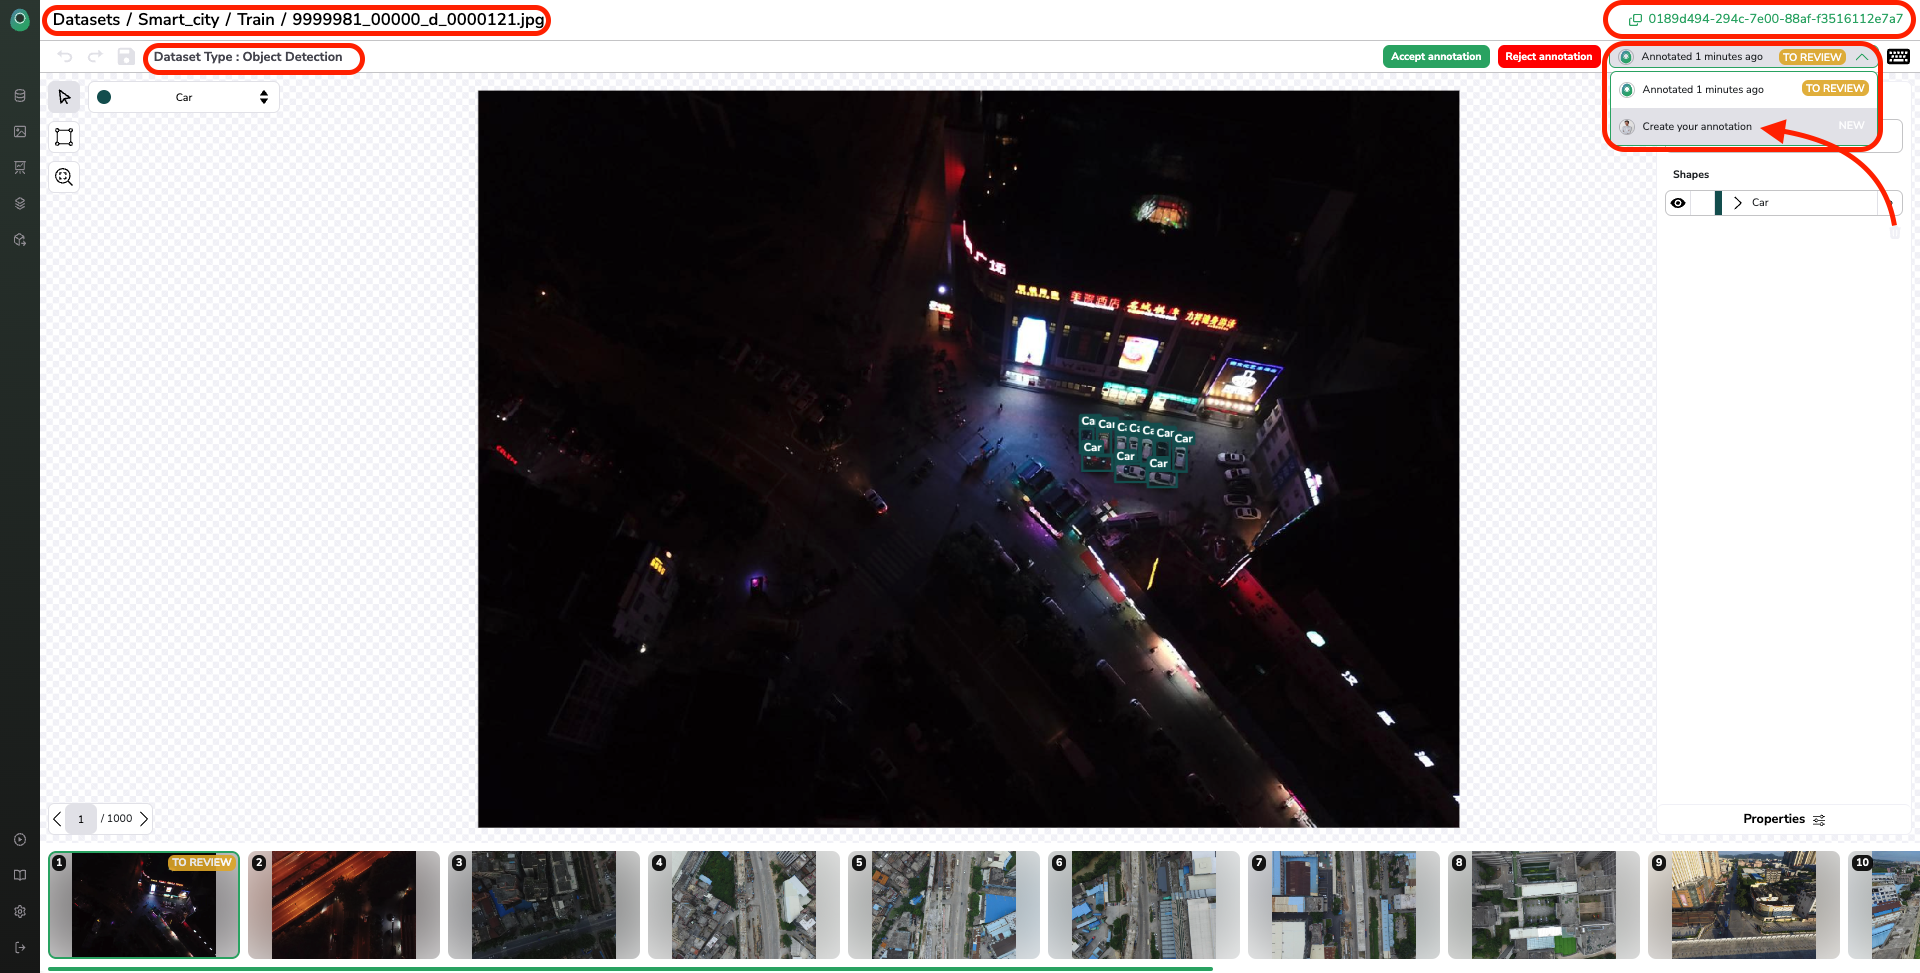This screenshot has height=973, width=1920.
Task: Open the documentation book icon
Action: tap(19, 876)
